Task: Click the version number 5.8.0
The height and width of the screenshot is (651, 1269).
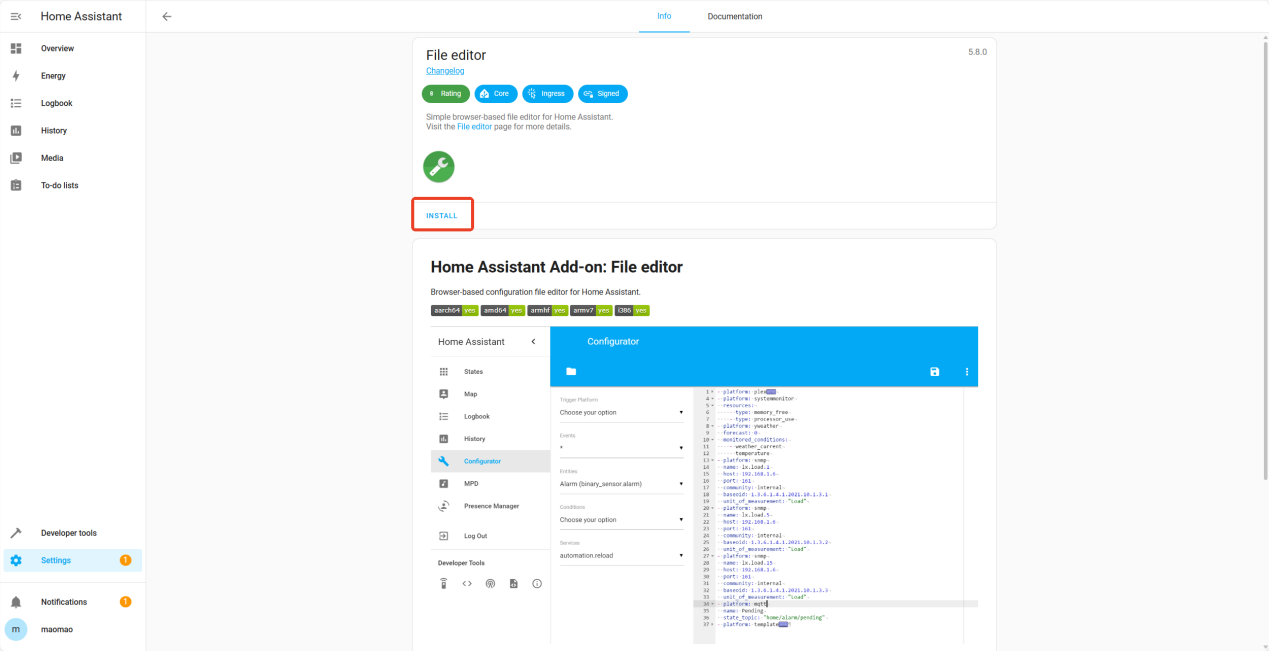Action: tap(977, 52)
